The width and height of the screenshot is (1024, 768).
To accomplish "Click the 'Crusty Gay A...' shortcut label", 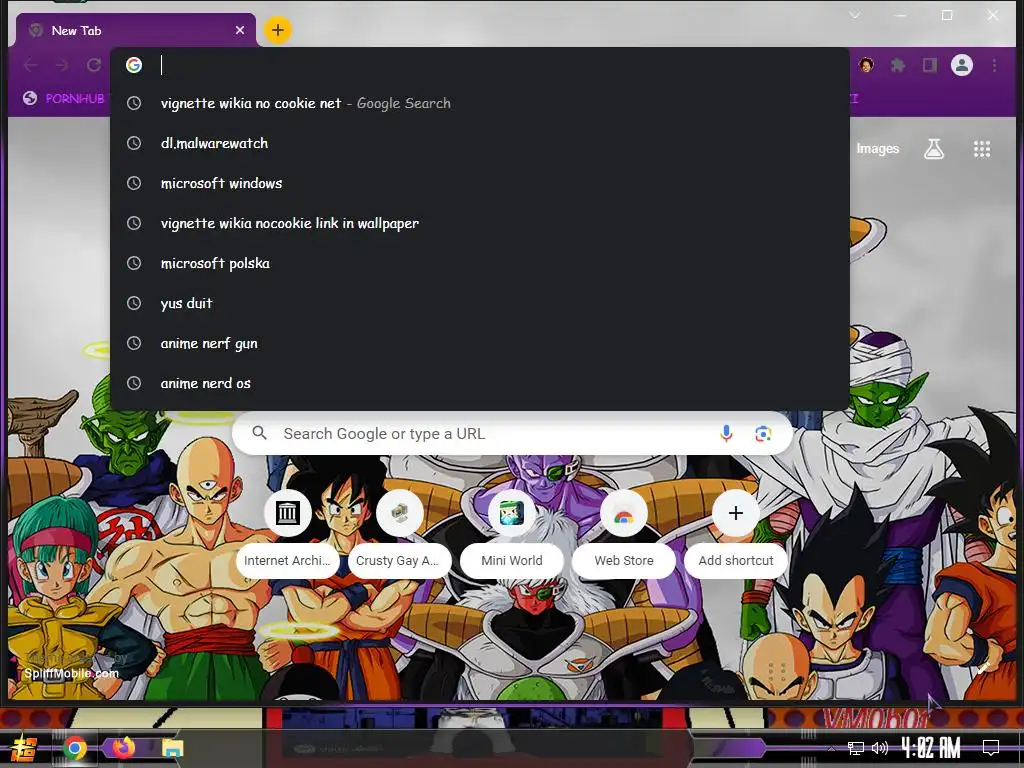I will click(x=398, y=560).
